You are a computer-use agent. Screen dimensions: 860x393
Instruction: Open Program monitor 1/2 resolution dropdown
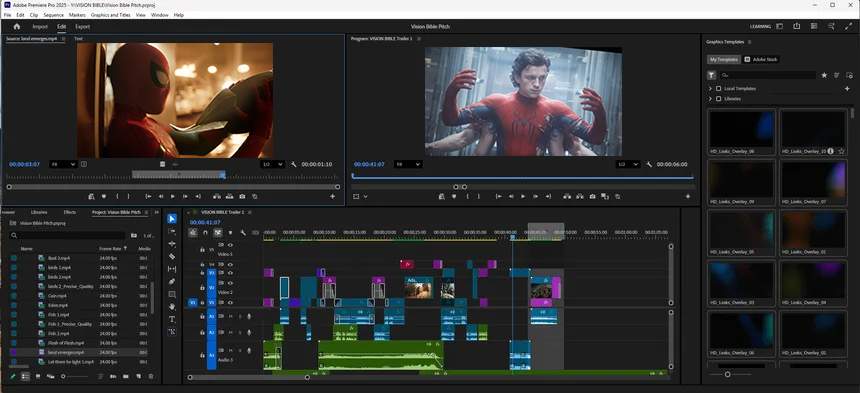pos(628,164)
